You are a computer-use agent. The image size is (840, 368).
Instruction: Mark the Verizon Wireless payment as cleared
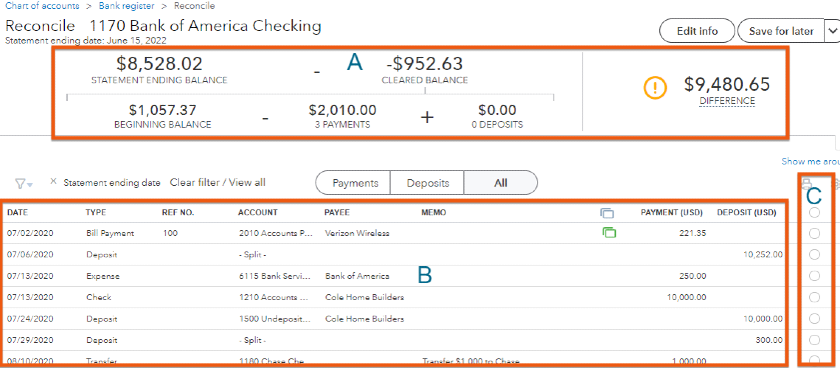(814, 234)
